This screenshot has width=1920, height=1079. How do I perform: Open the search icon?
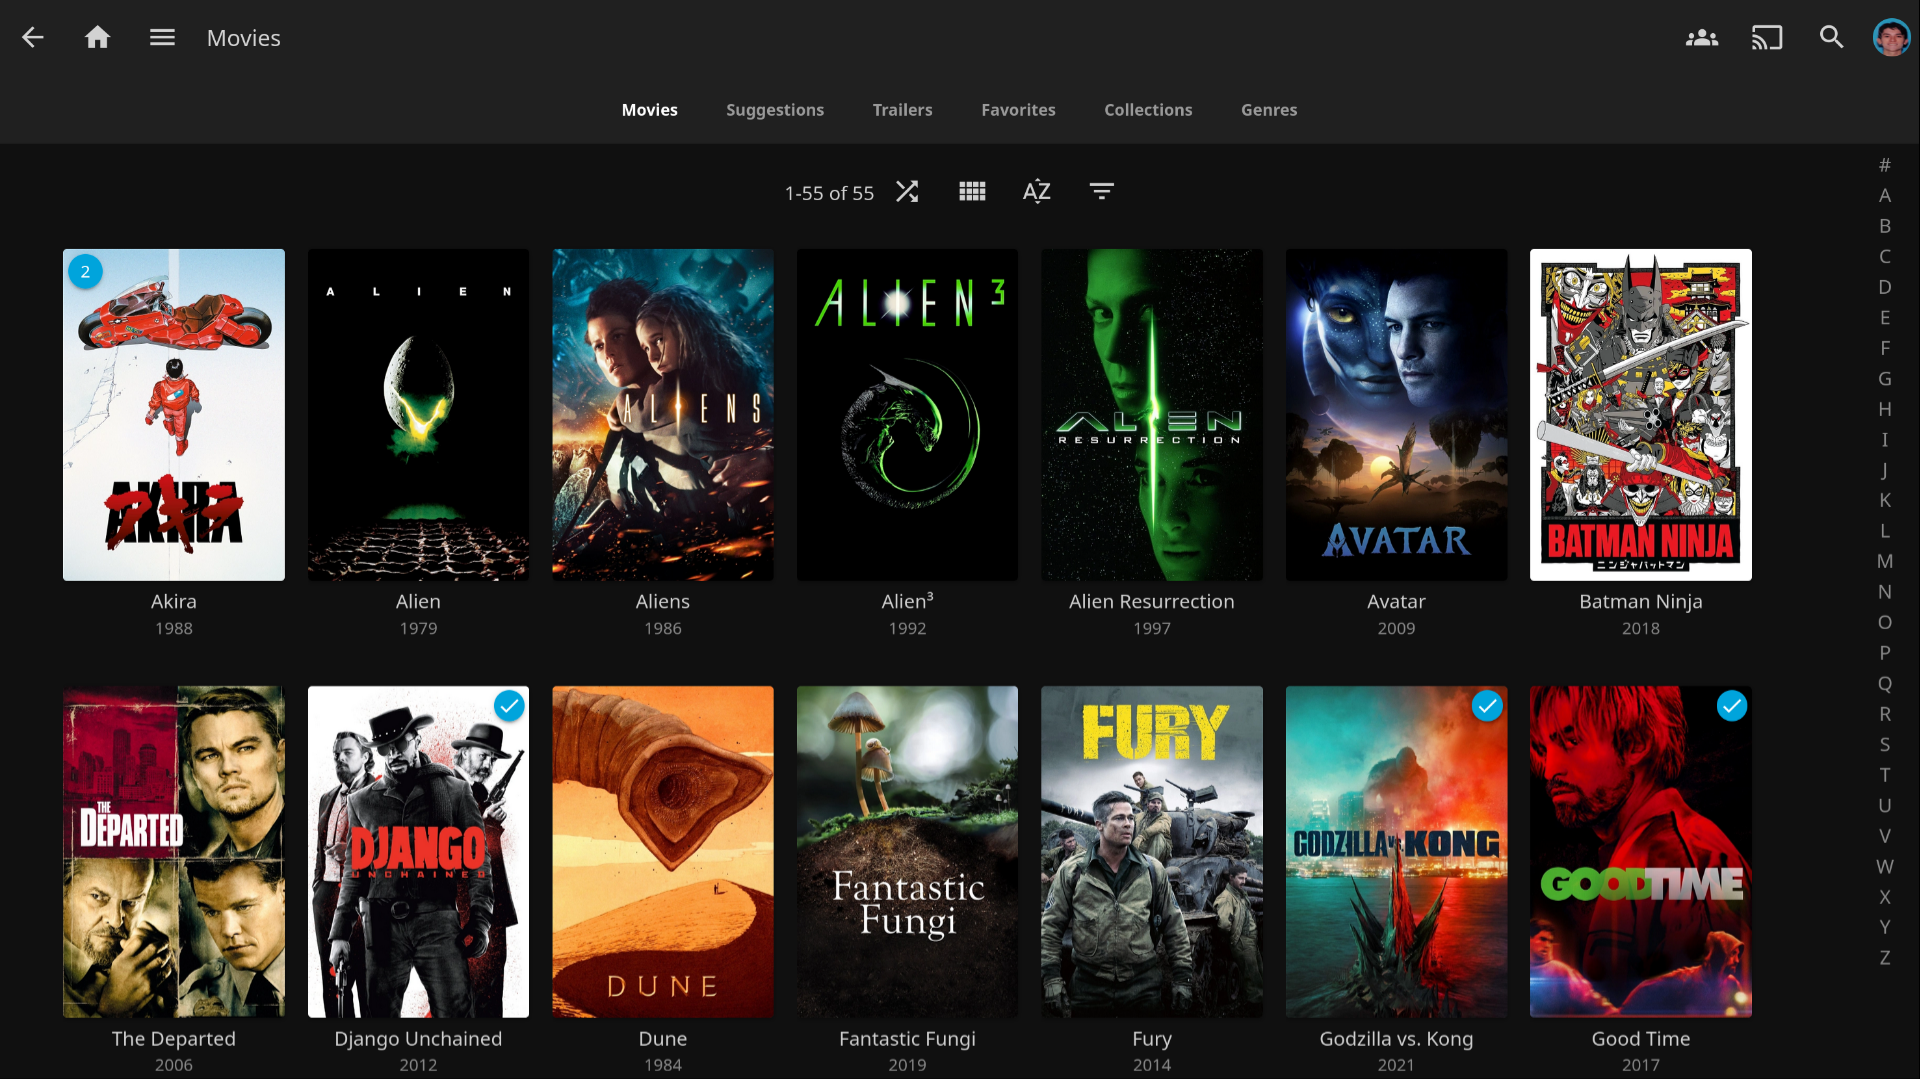click(1831, 38)
